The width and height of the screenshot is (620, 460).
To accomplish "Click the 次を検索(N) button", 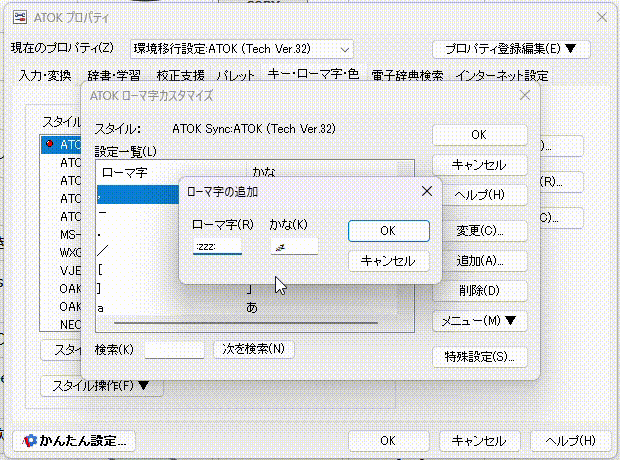I will (x=253, y=349).
